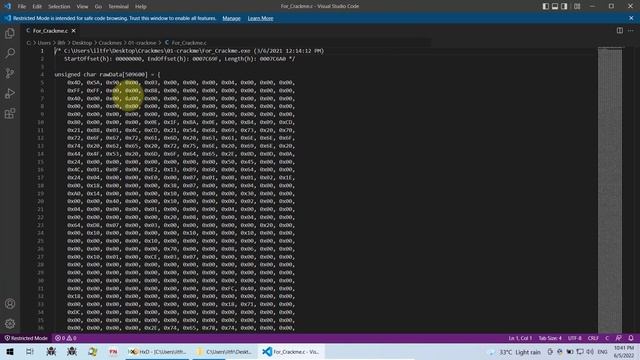
Task: Click the Manage link in the banner
Action: (231, 18)
